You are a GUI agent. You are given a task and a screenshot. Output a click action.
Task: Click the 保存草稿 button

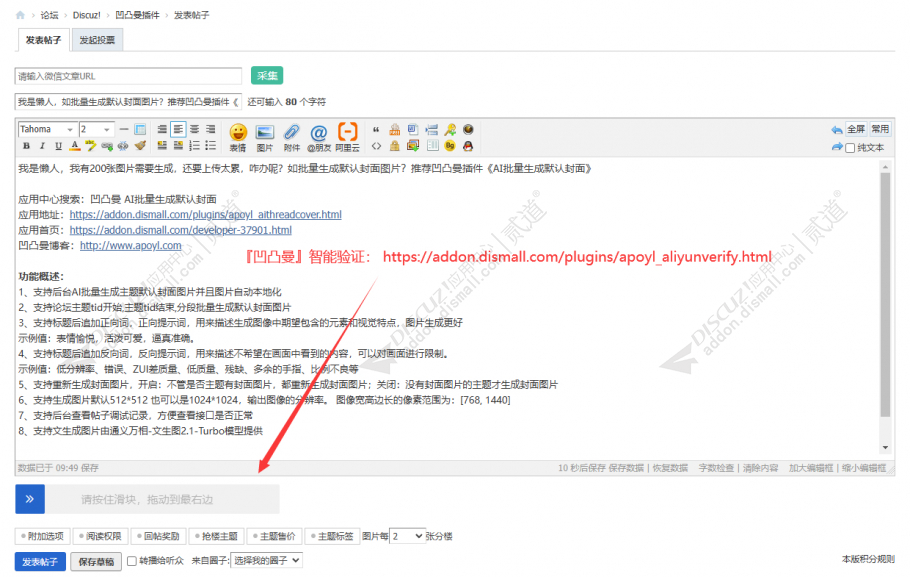96,562
